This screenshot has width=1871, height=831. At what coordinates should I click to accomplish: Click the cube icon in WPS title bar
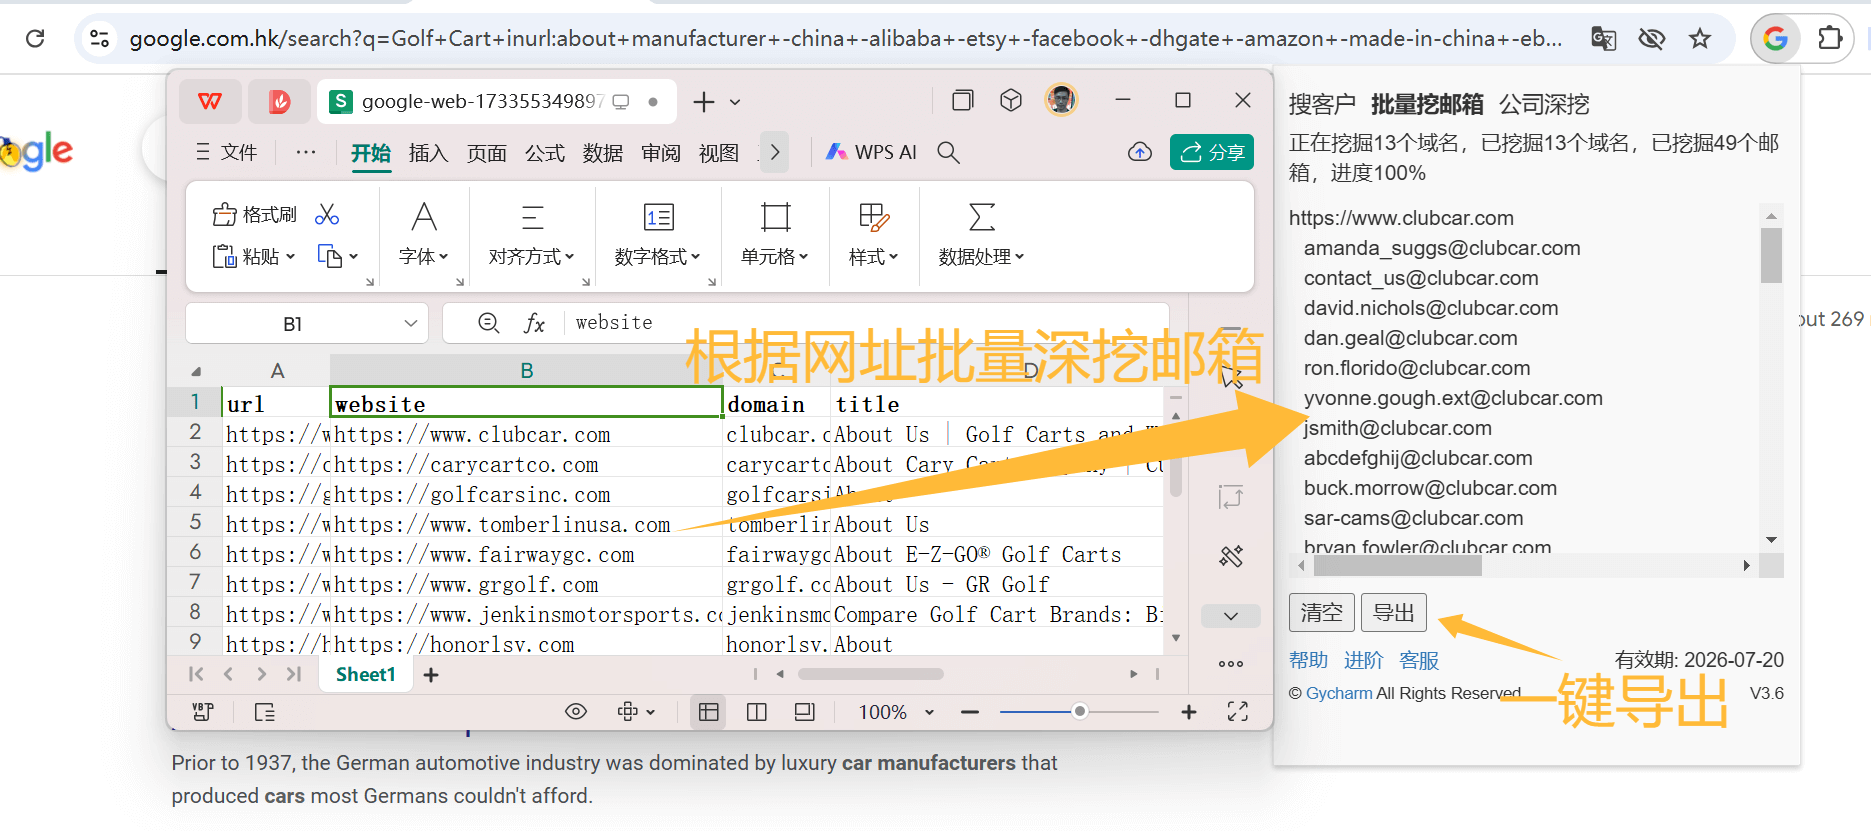click(1011, 100)
